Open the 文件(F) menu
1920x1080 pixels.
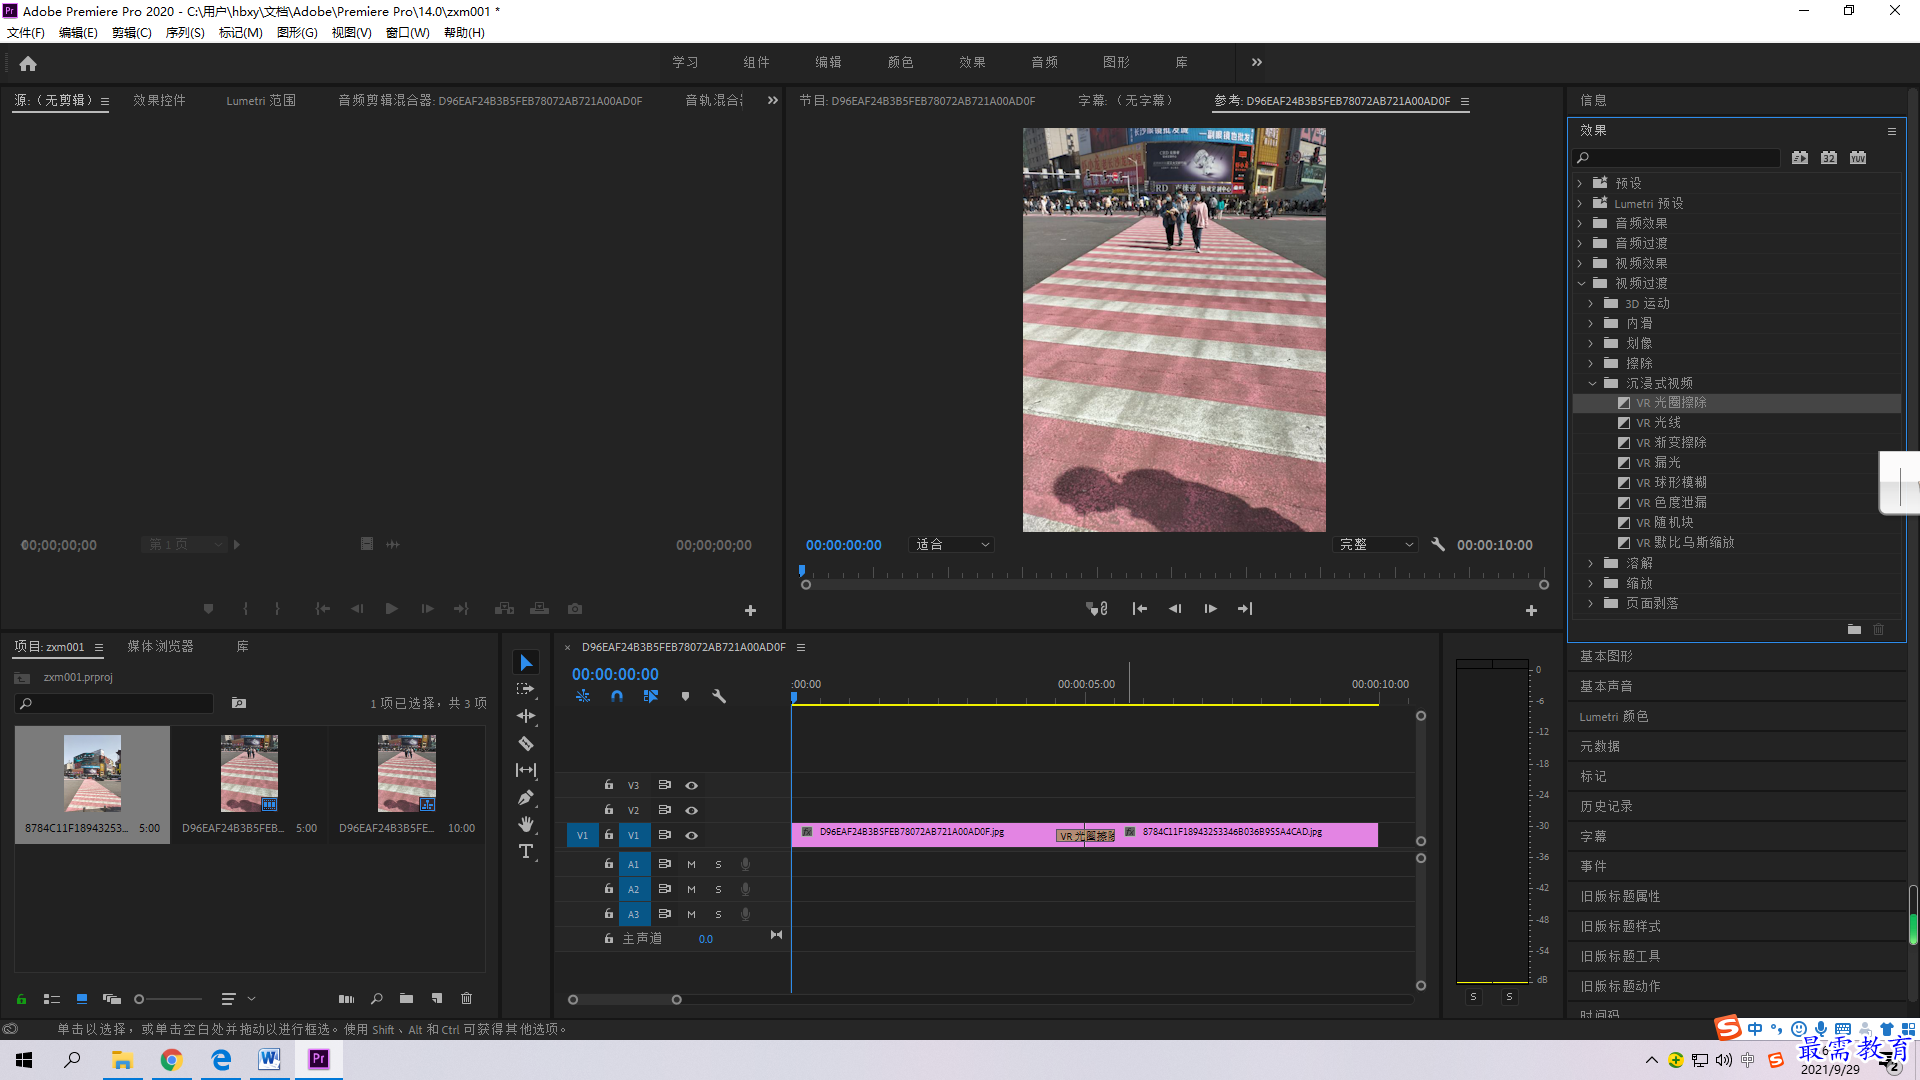(x=26, y=32)
